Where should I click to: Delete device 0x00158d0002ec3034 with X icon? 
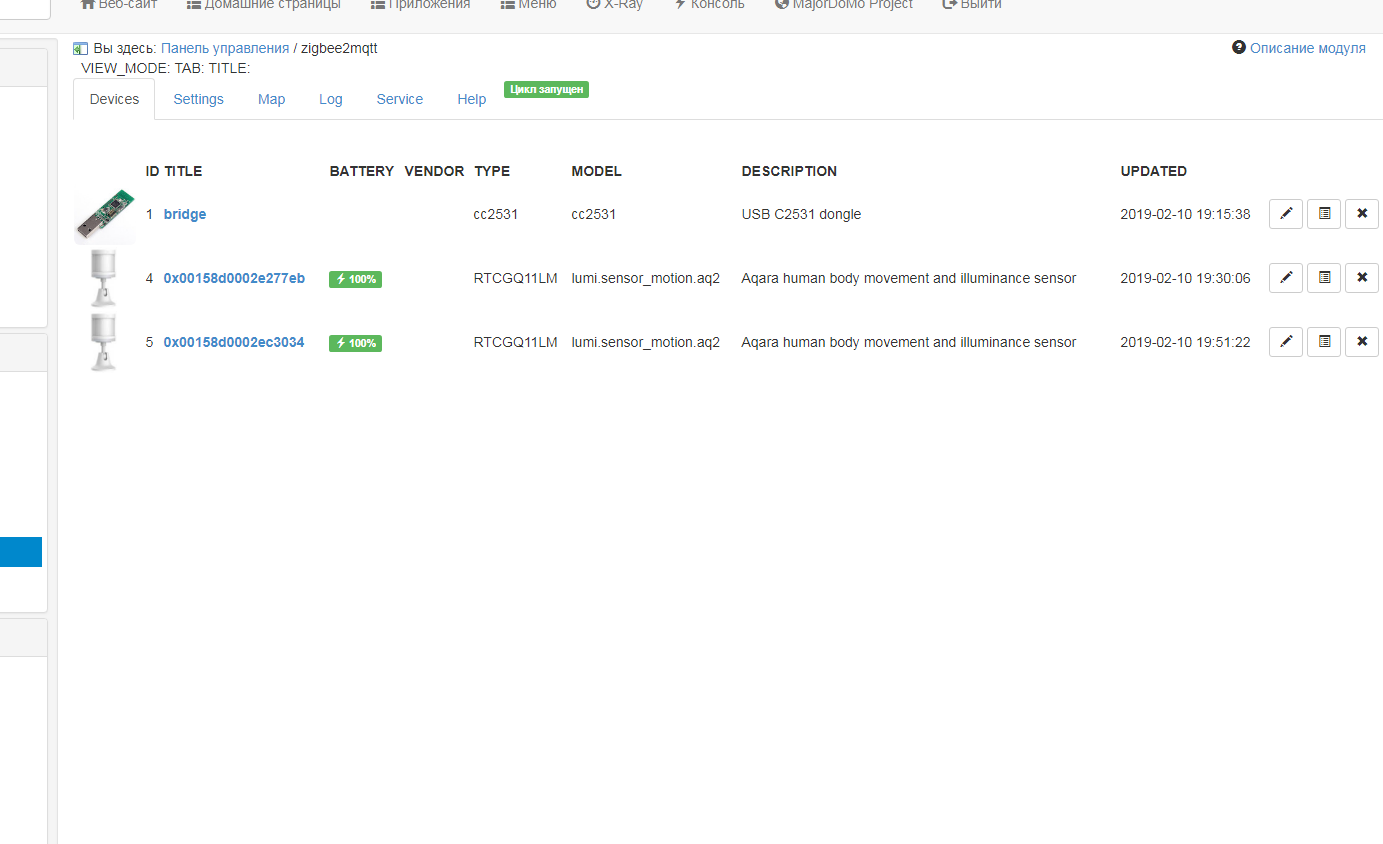[x=1362, y=342]
